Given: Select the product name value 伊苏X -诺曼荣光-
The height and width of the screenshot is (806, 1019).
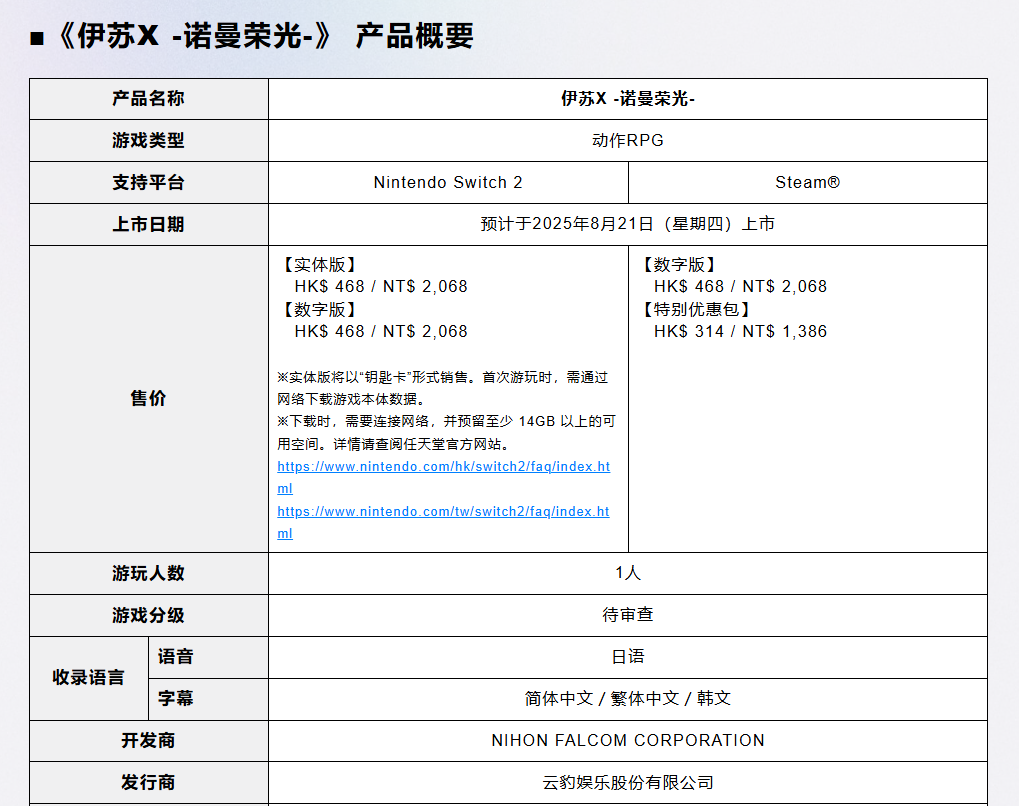Looking at the screenshot, I should click(628, 99).
